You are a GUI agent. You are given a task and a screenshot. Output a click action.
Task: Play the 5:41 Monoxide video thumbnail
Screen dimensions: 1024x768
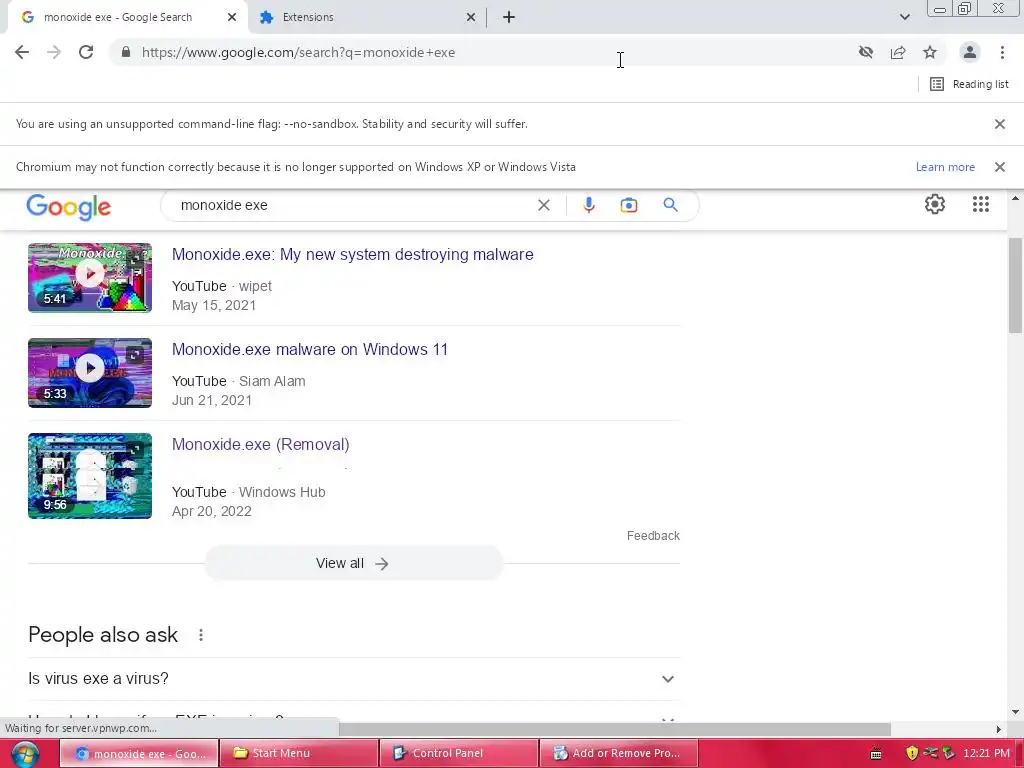click(x=89, y=278)
